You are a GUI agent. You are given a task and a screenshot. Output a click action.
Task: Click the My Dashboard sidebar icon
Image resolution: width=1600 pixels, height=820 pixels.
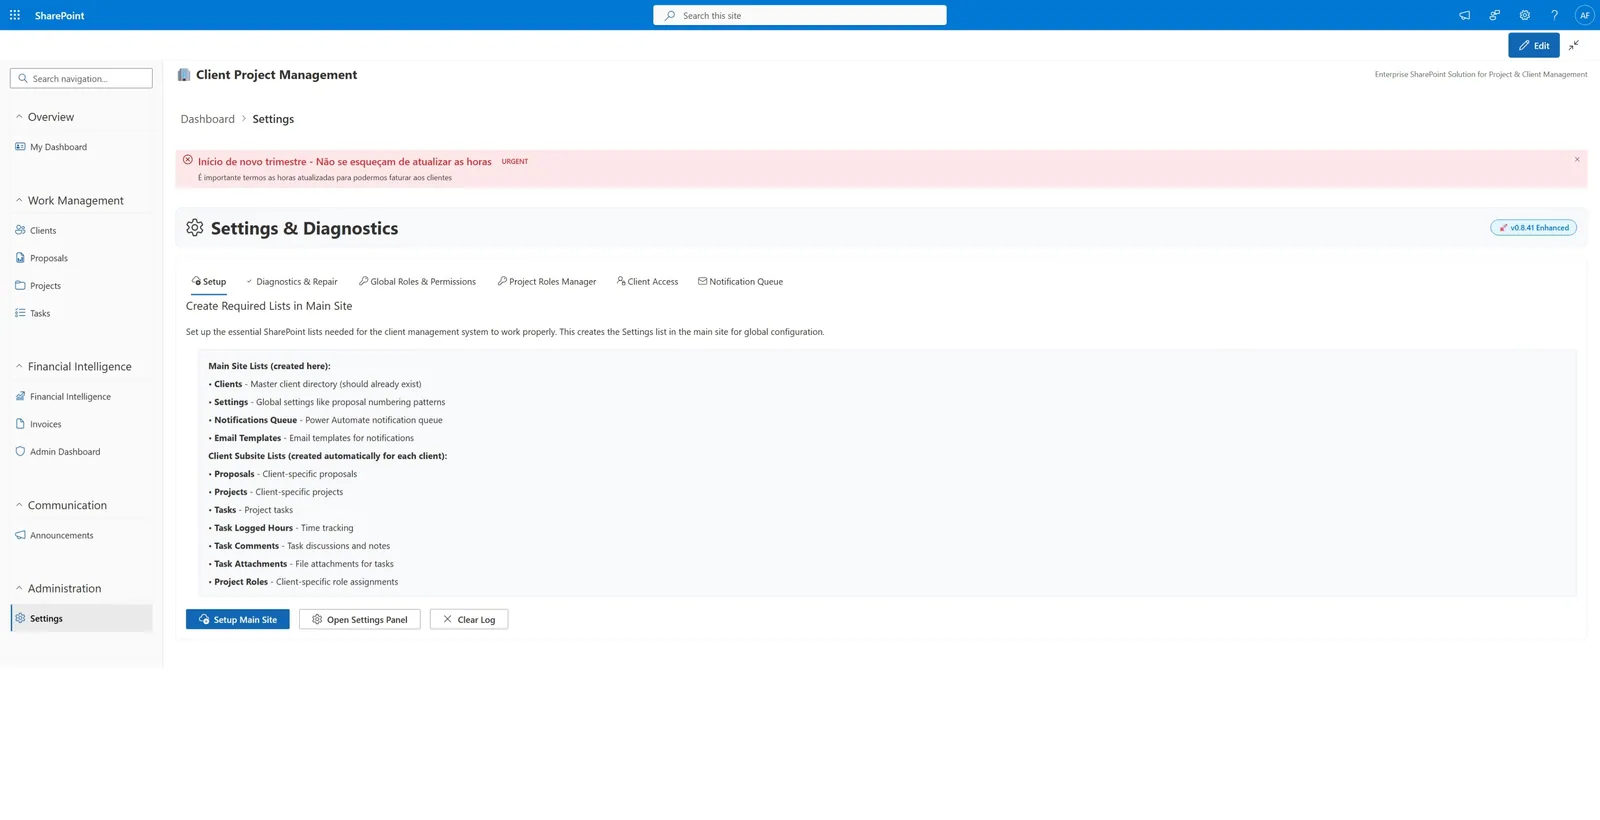point(20,147)
